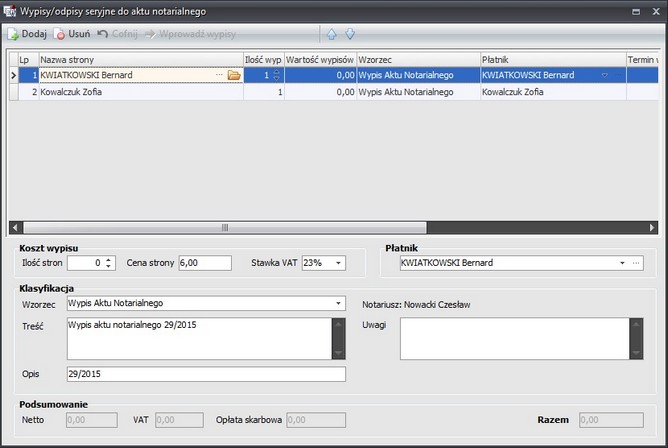Sort by Nazwa strony column header
The image size is (668, 448).
140,59
